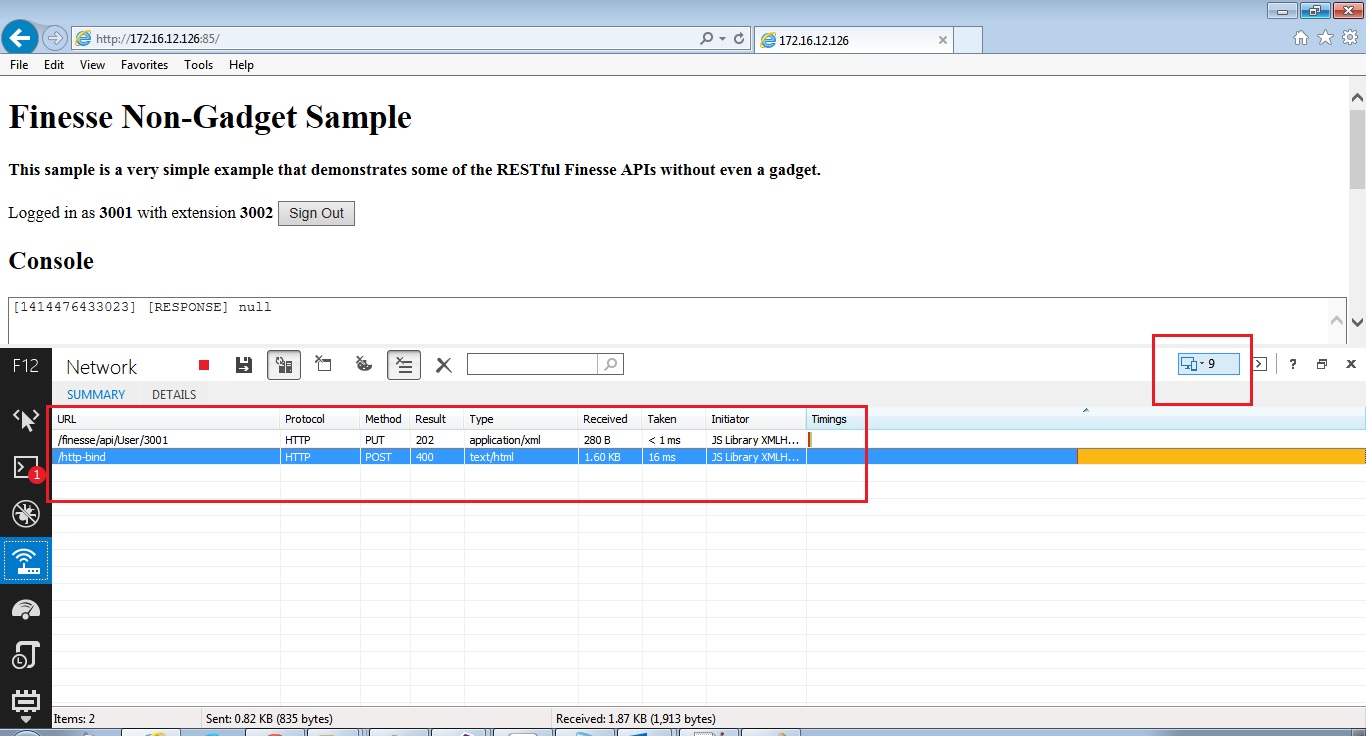Image resolution: width=1366 pixels, height=736 pixels.
Task: Click the Items: 2 status entry
Action: point(75,718)
